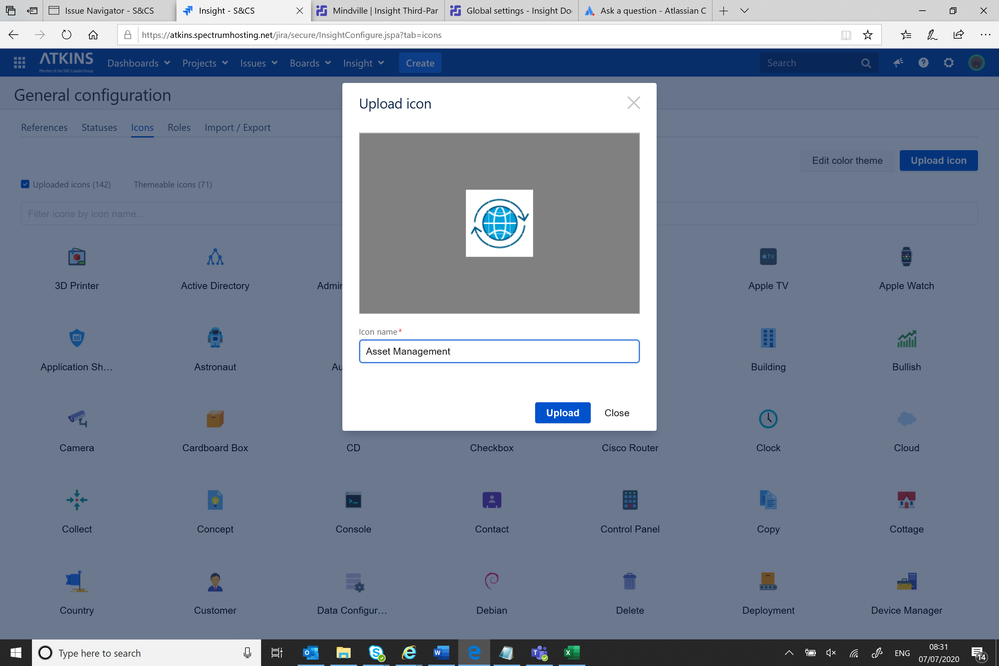Click the Icon name input field

499,351
